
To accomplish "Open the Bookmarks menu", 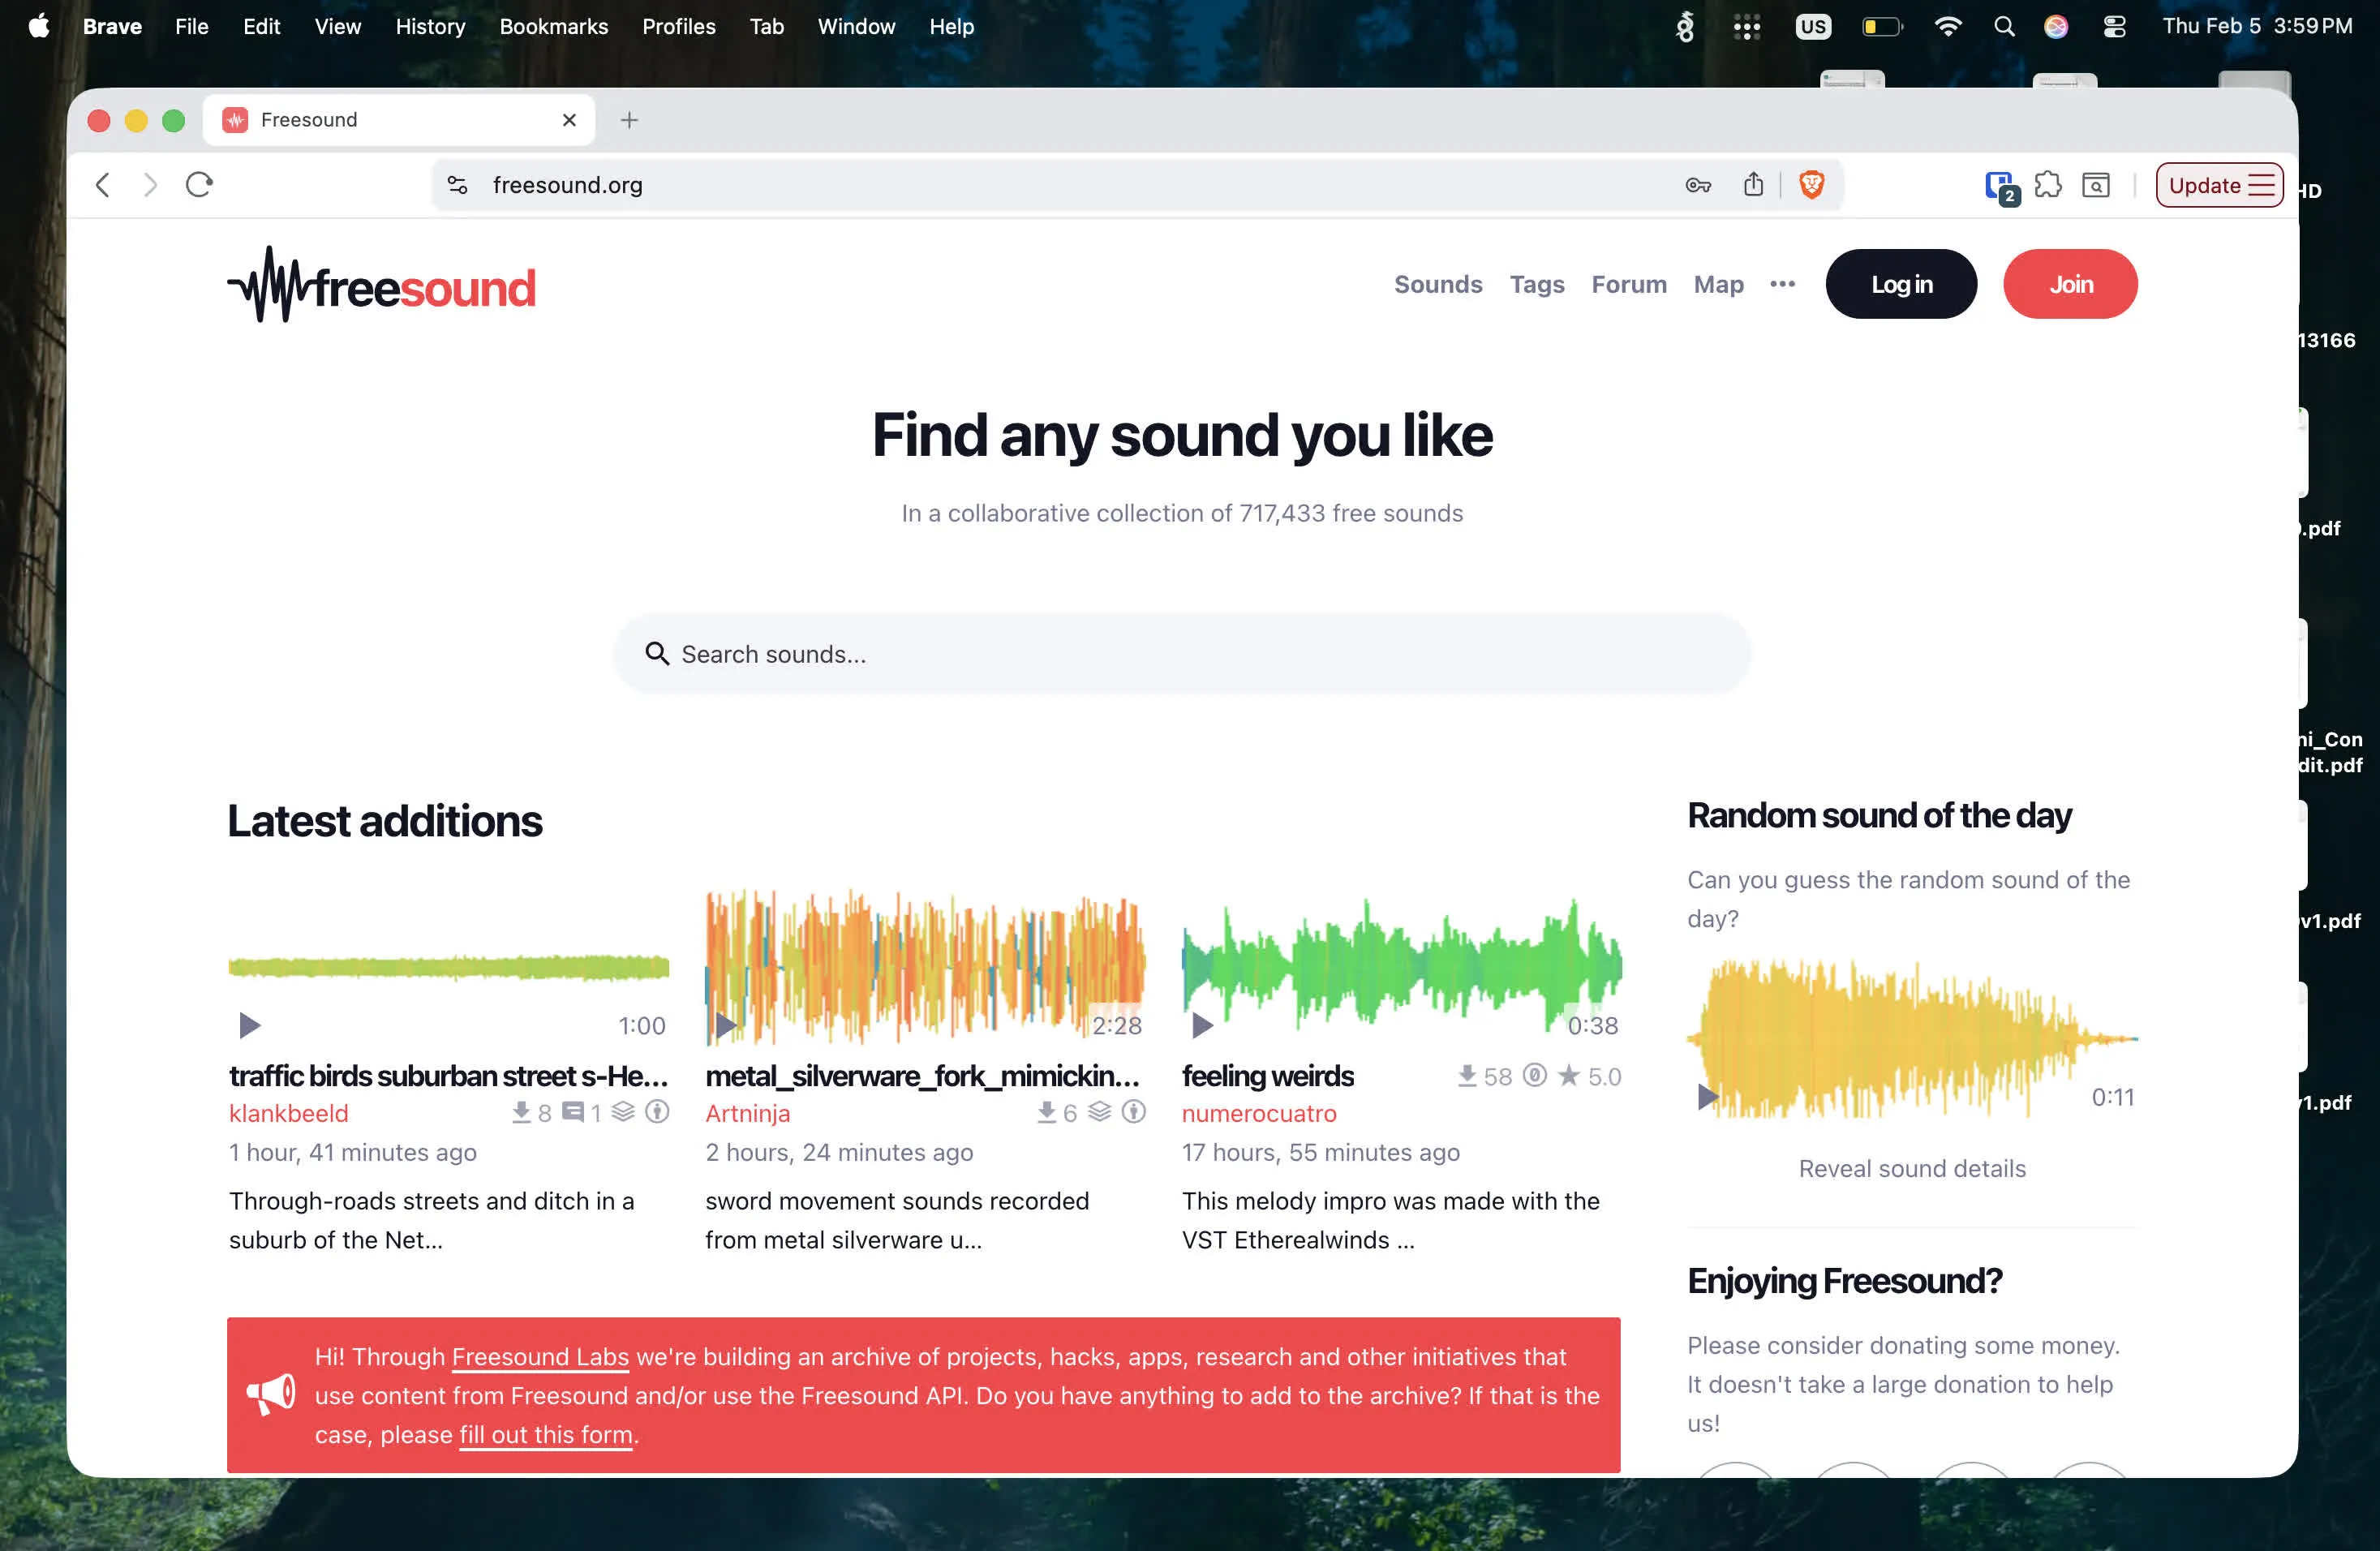I will pyautogui.click(x=553, y=26).
